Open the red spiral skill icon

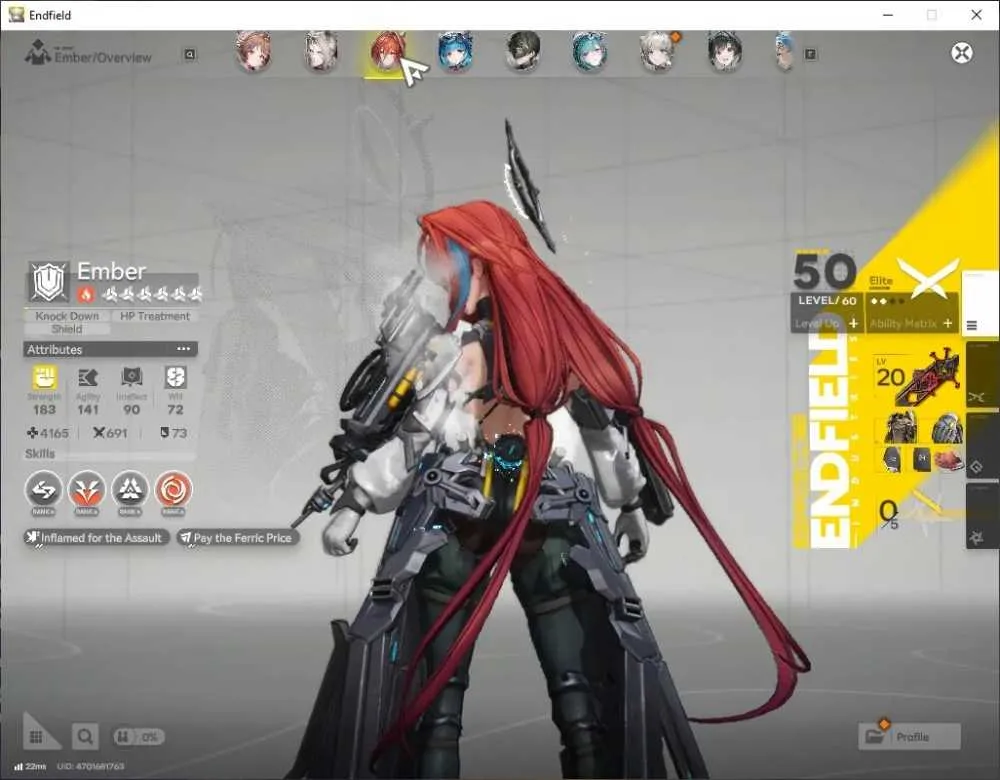(173, 490)
